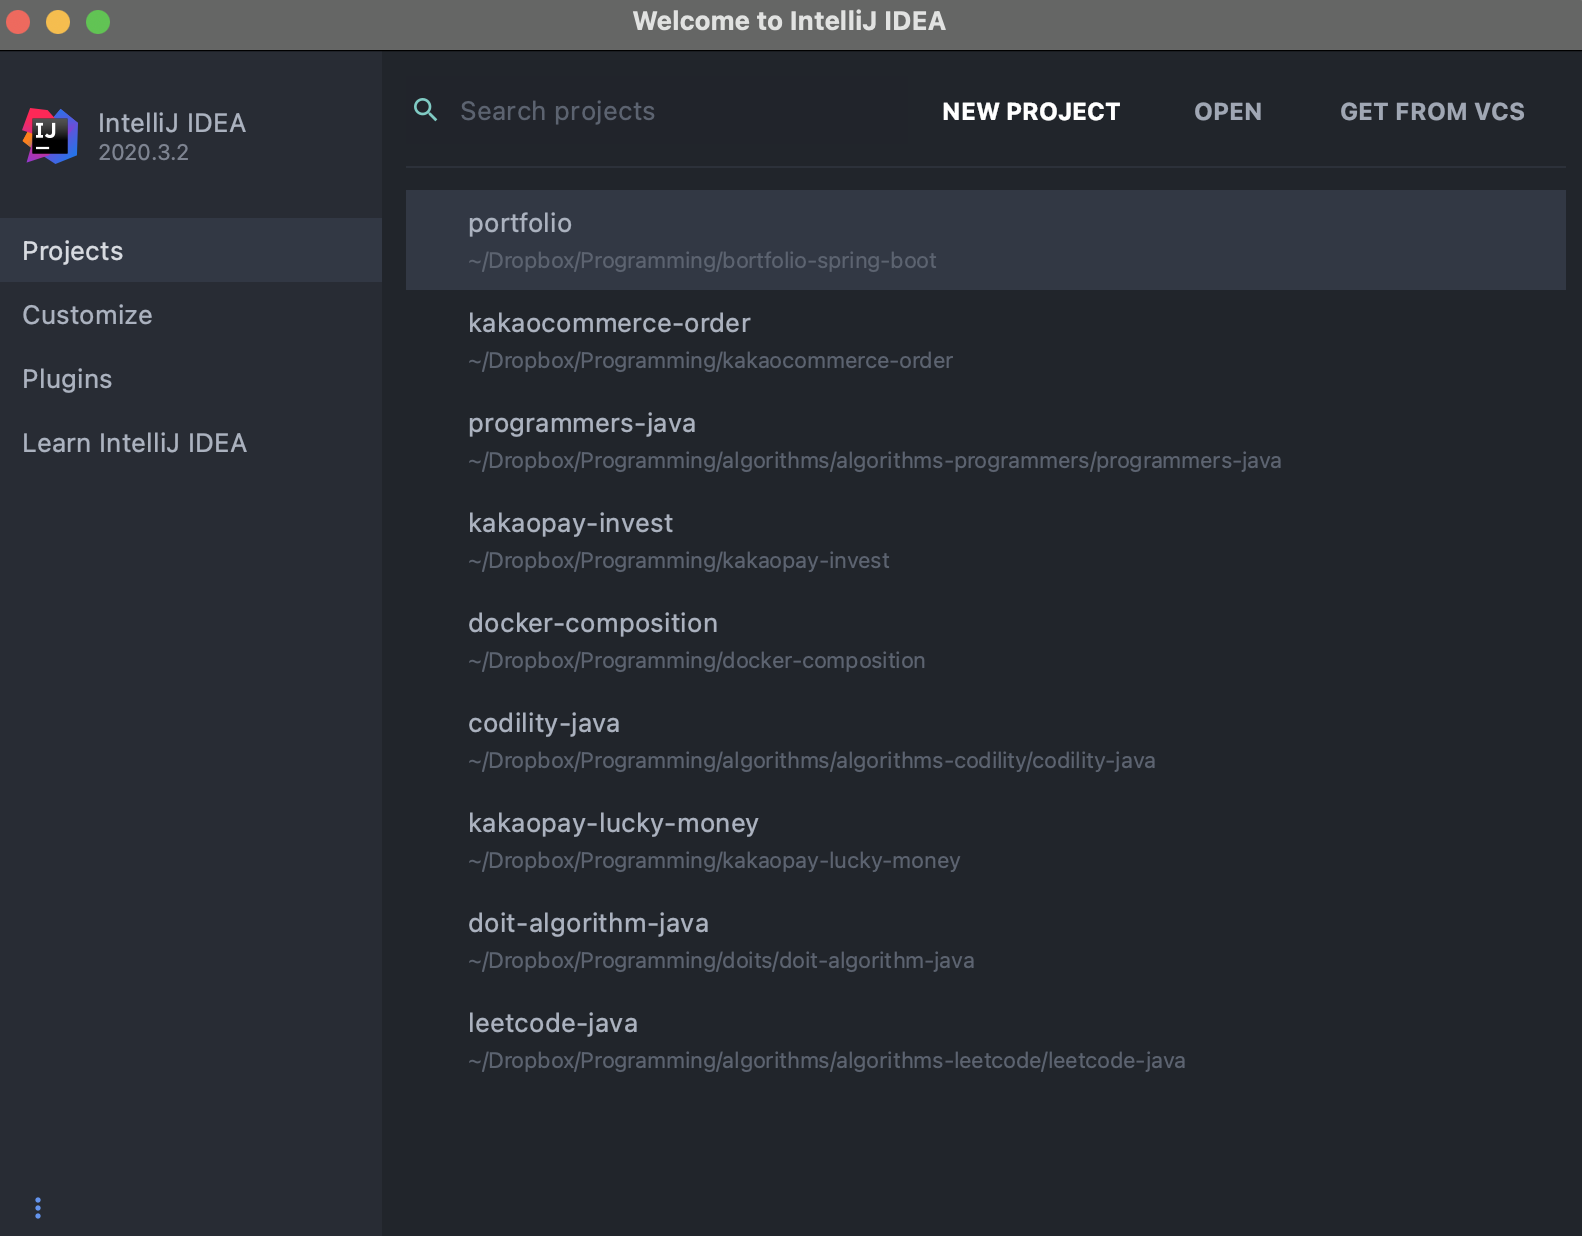This screenshot has height=1236, width=1582.
Task: Open the doit-algorithm-java project
Action: pyautogui.click(x=986, y=940)
